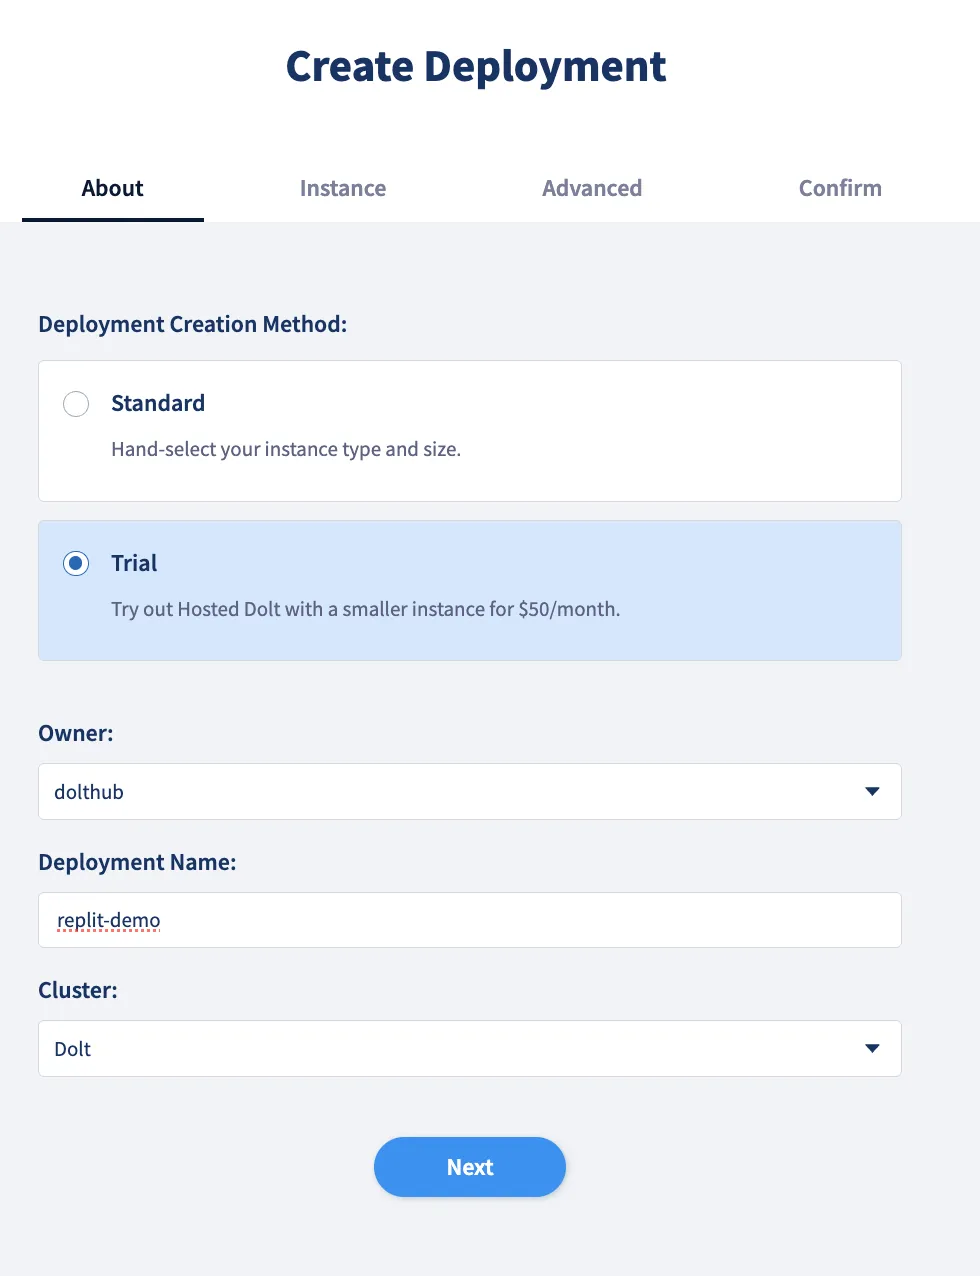Select the Trial option card

point(470,590)
